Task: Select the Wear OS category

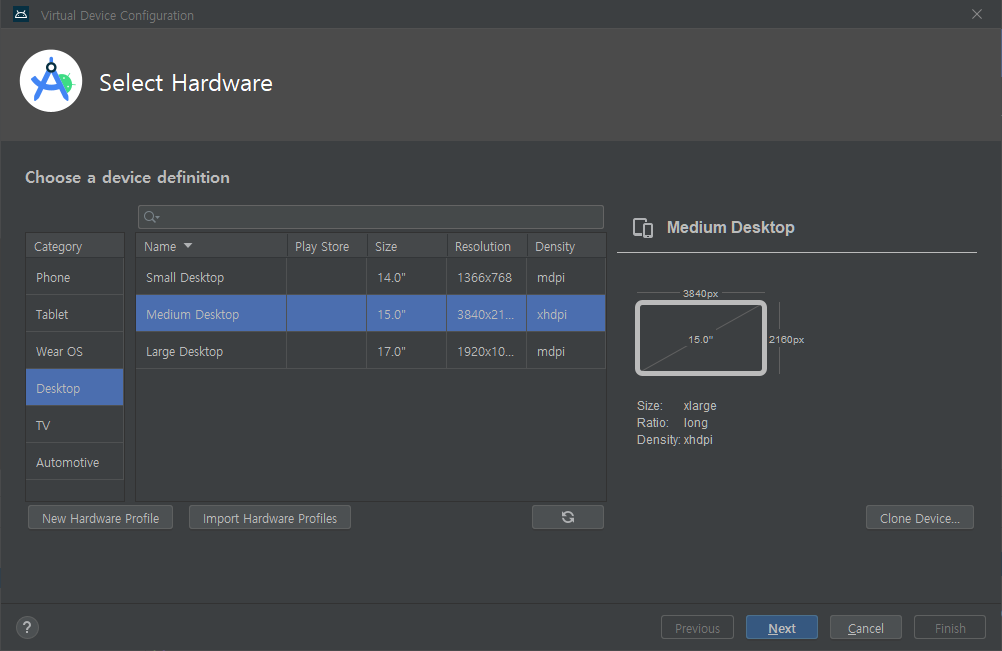Action: click(75, 351)
